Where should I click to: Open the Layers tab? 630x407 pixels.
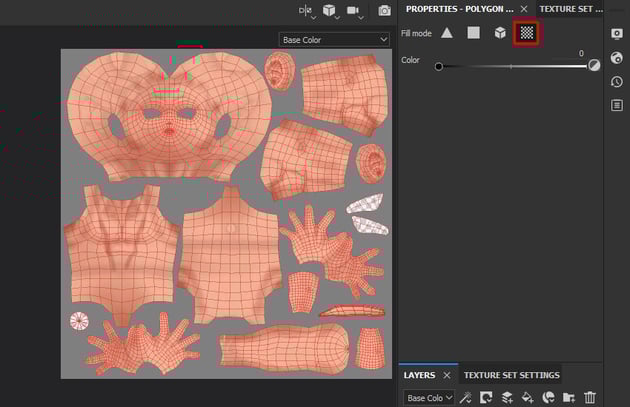click(x=419, y=375)
